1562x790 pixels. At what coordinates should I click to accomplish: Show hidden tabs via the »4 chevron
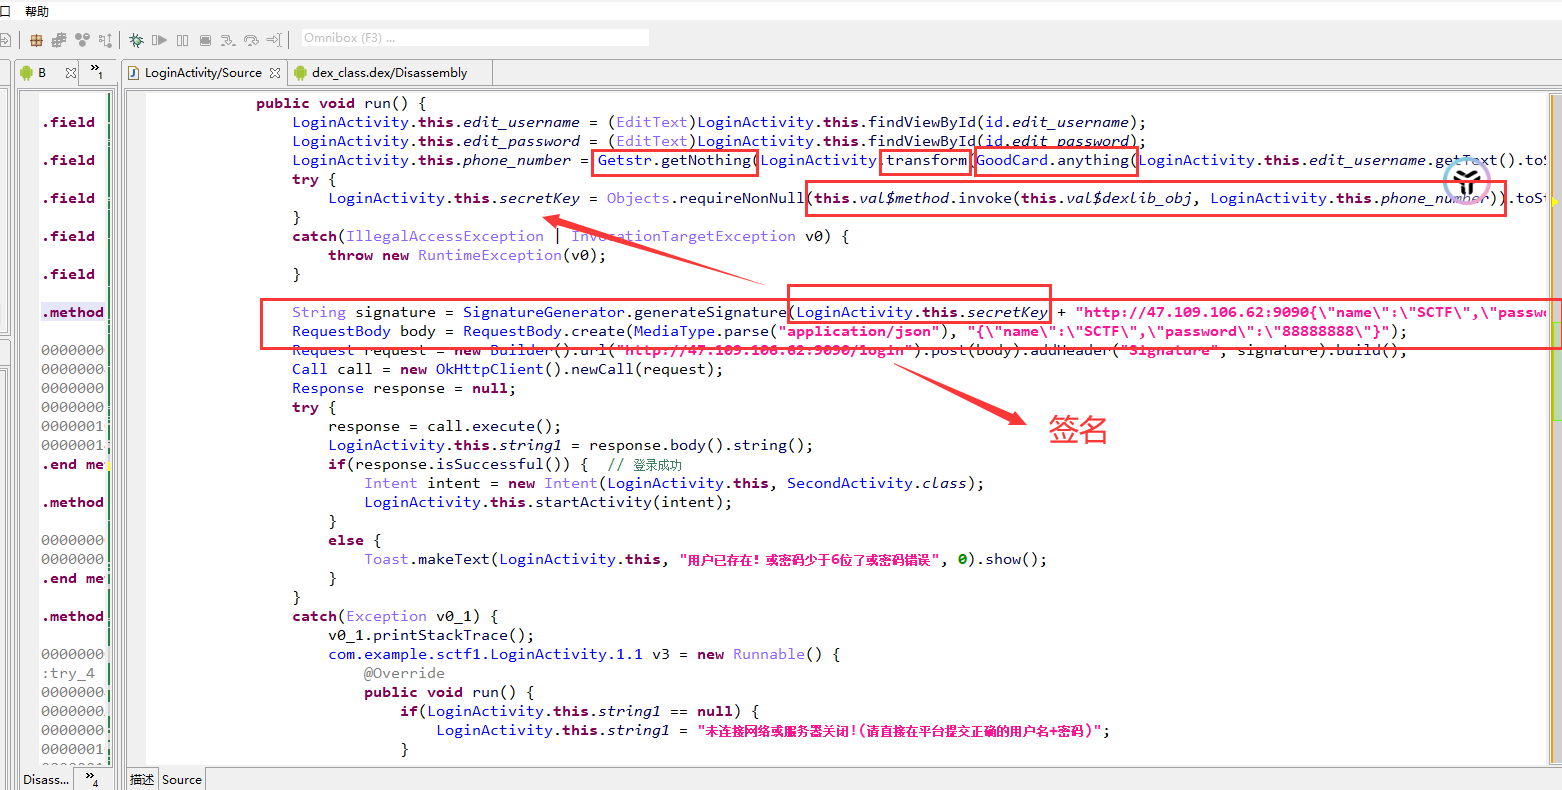[x=91, y=778]
